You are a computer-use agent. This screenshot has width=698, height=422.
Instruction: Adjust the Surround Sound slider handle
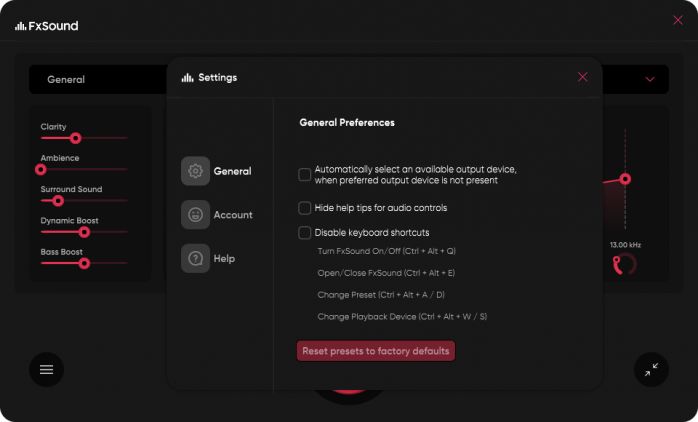point(58,201)
